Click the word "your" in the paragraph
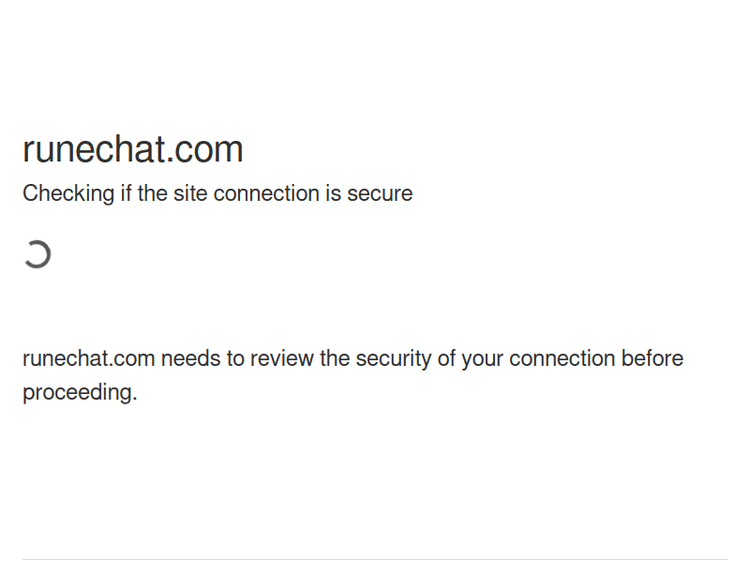Screen dimensions: 750x563 (482, 359)
